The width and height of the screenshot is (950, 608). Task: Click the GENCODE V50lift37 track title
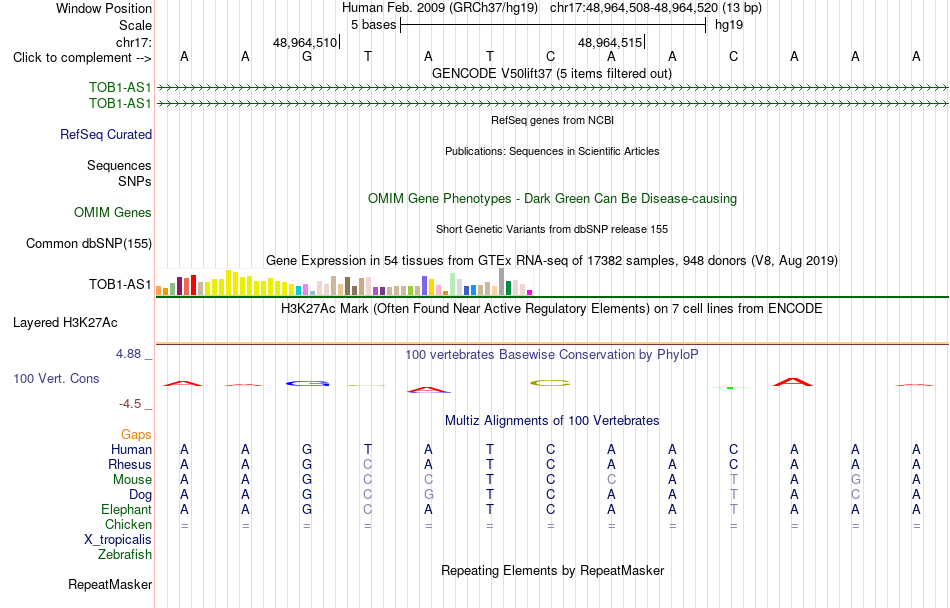[552, 74]
